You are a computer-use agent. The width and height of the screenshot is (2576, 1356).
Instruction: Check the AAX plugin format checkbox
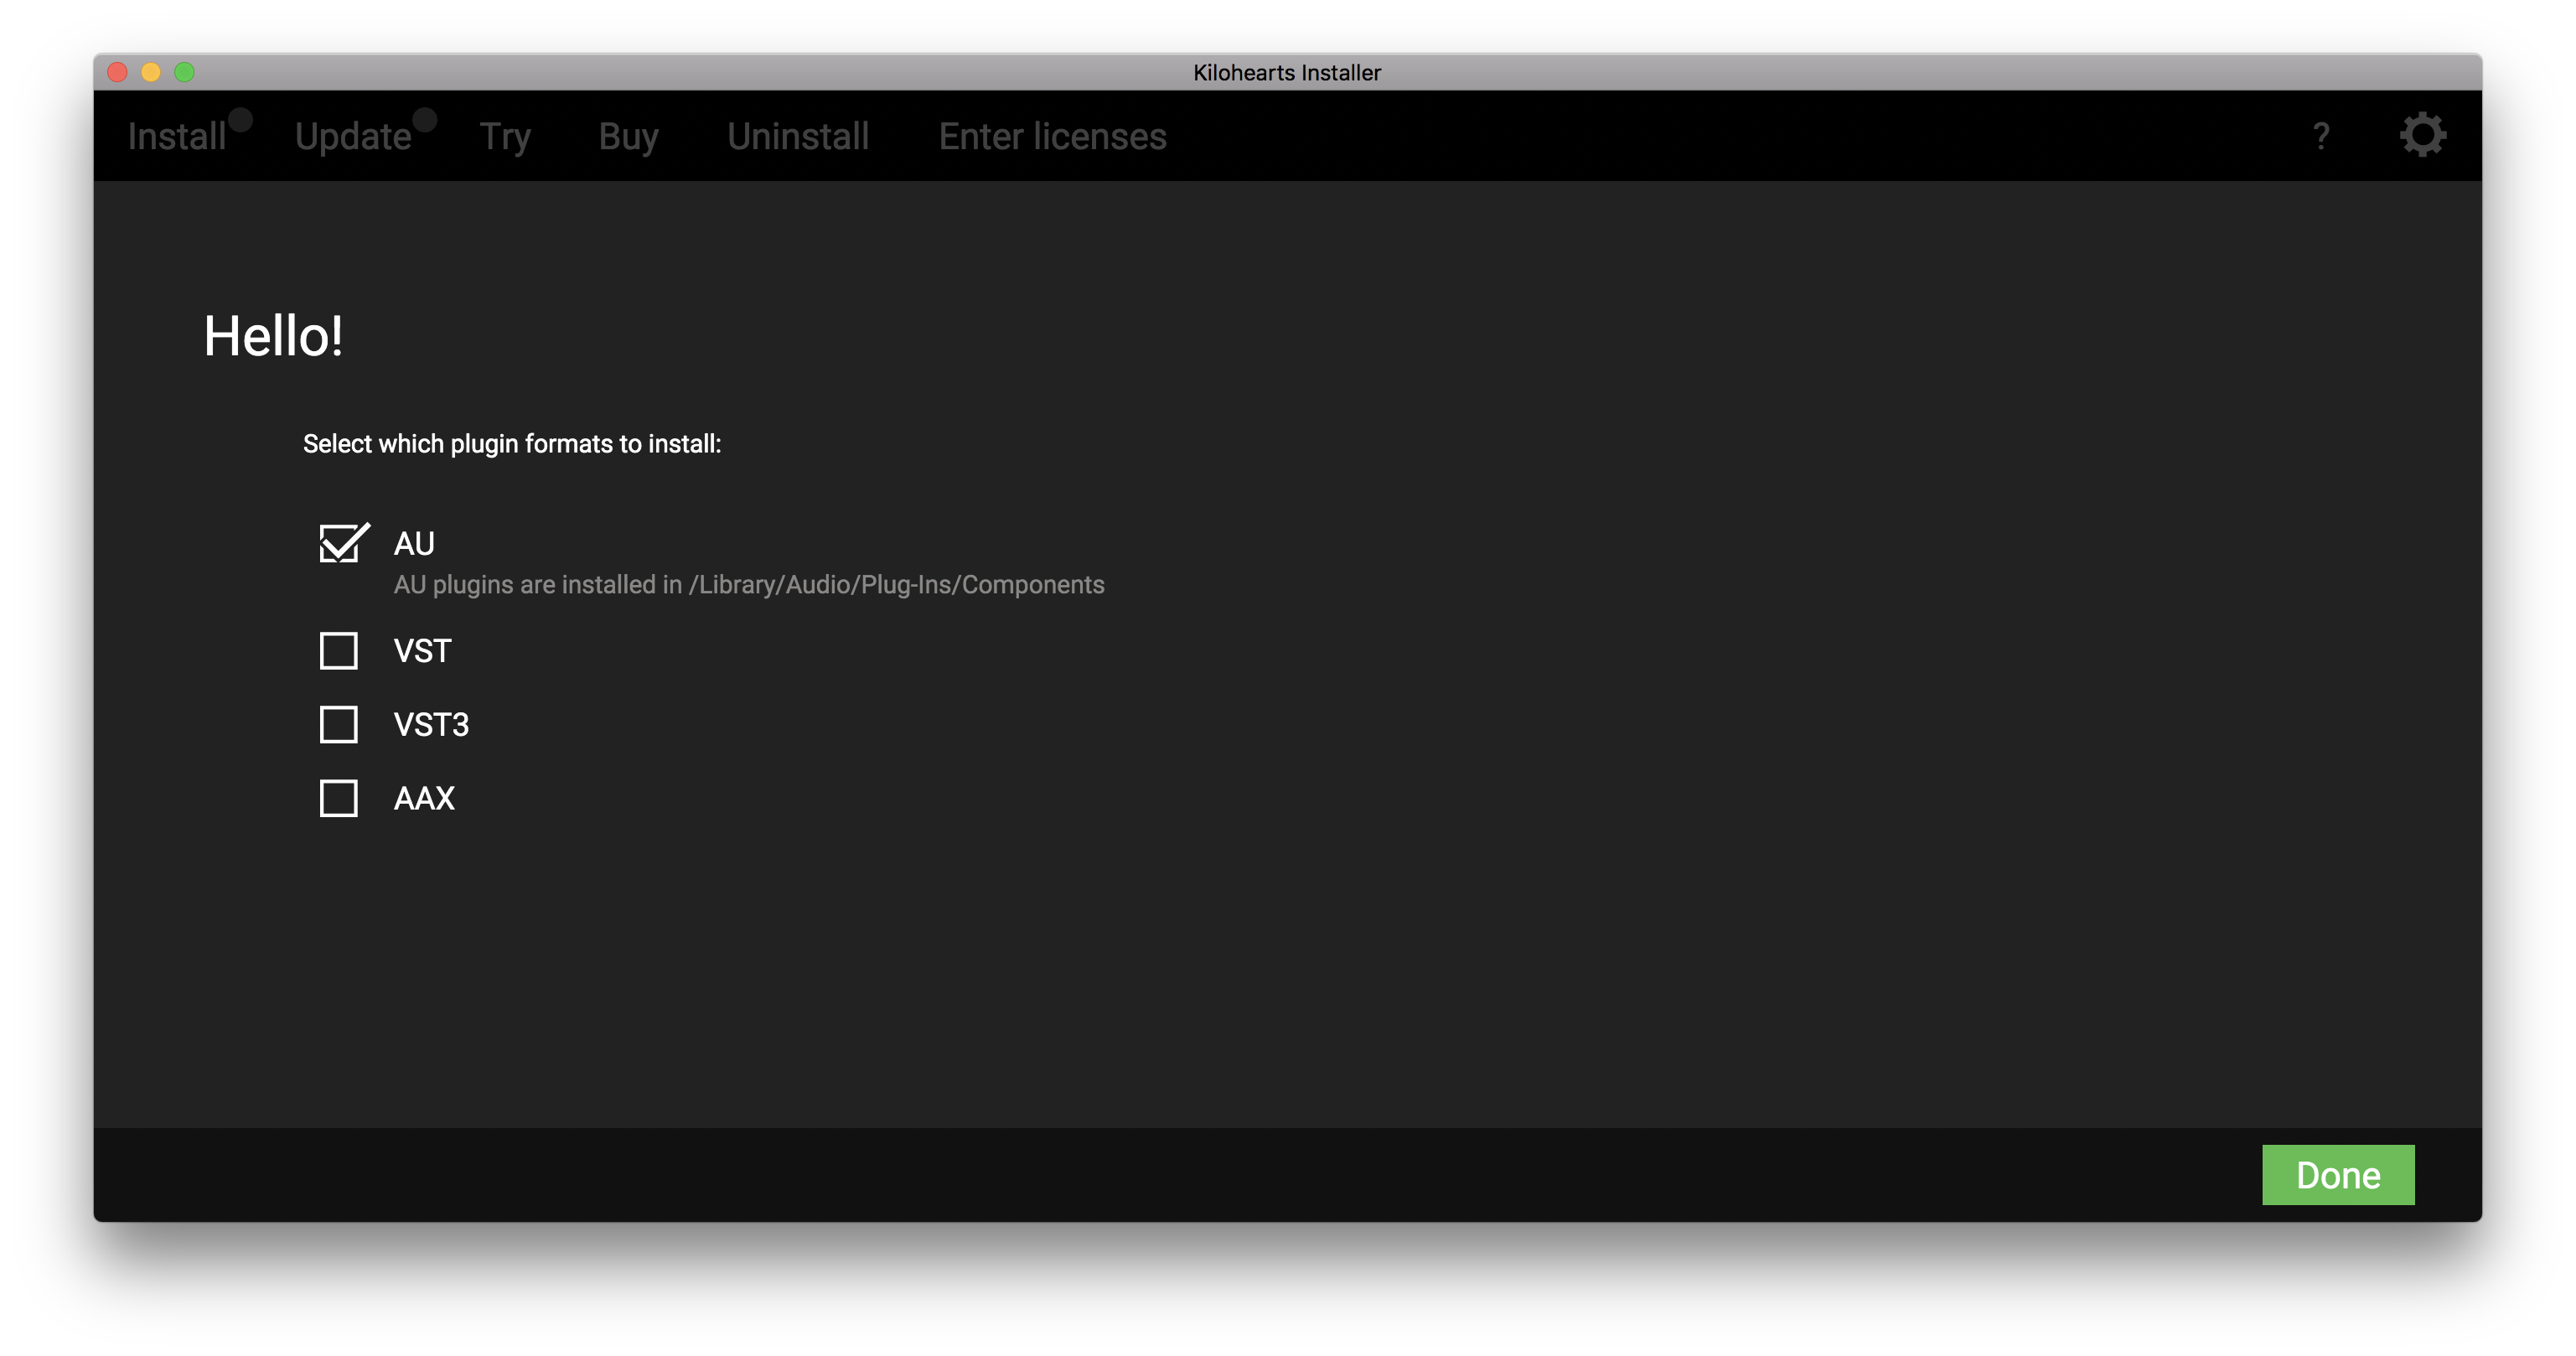339,799
